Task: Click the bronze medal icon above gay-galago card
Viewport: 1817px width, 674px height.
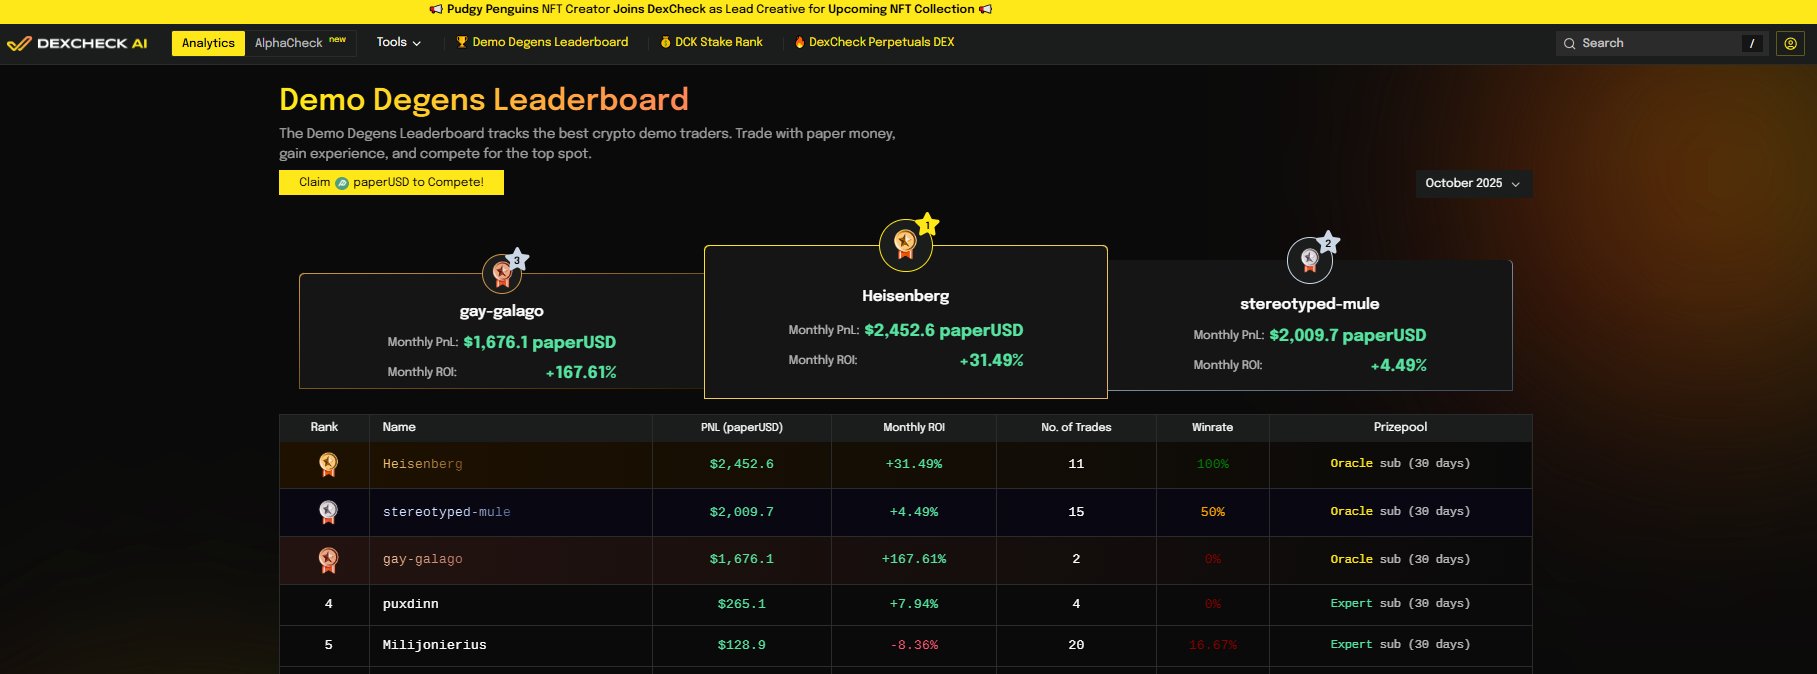Action: pyautogui.click(x=502, y=273)
